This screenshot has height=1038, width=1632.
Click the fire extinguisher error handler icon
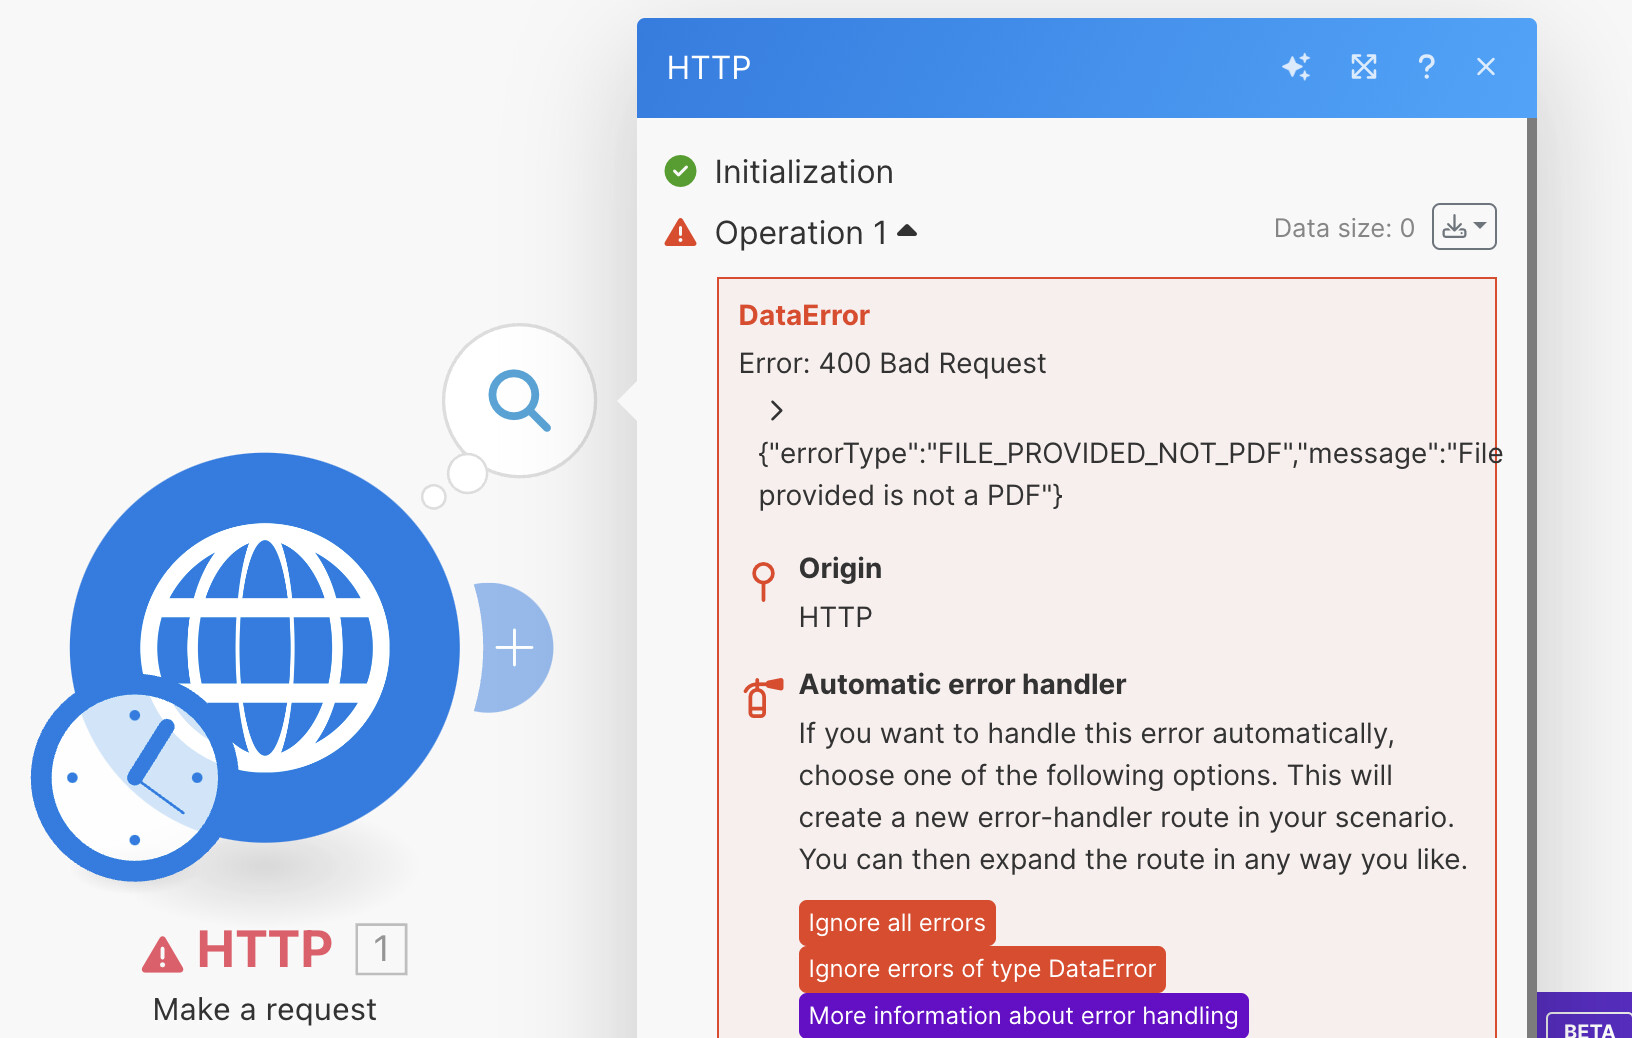(762, 697)
